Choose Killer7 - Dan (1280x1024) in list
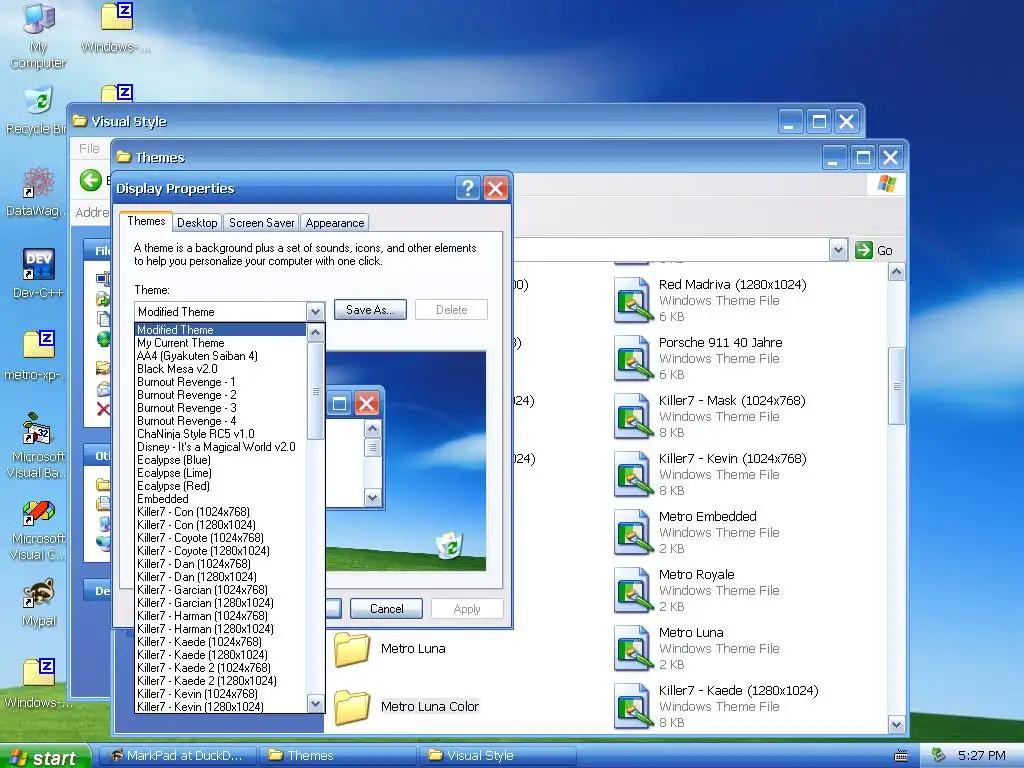 tap(221, 577)
